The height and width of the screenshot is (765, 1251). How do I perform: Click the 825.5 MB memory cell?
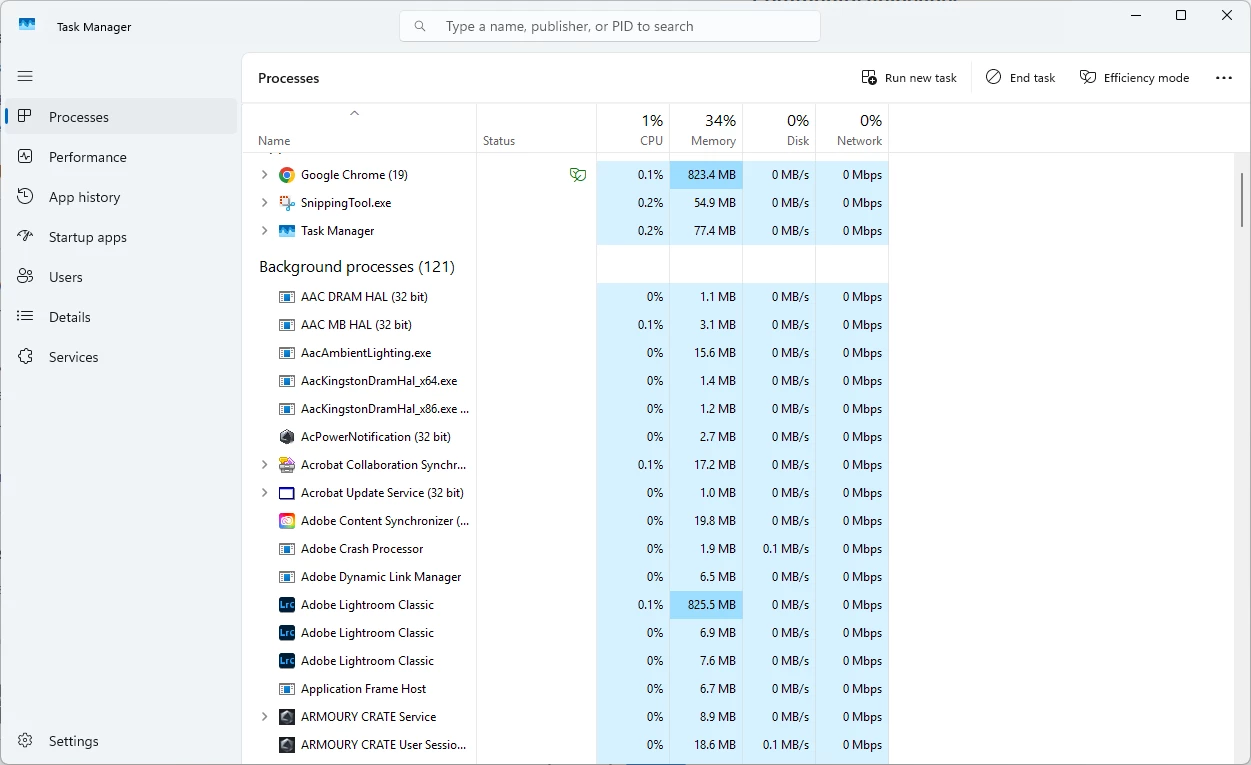tap(706, 605)
